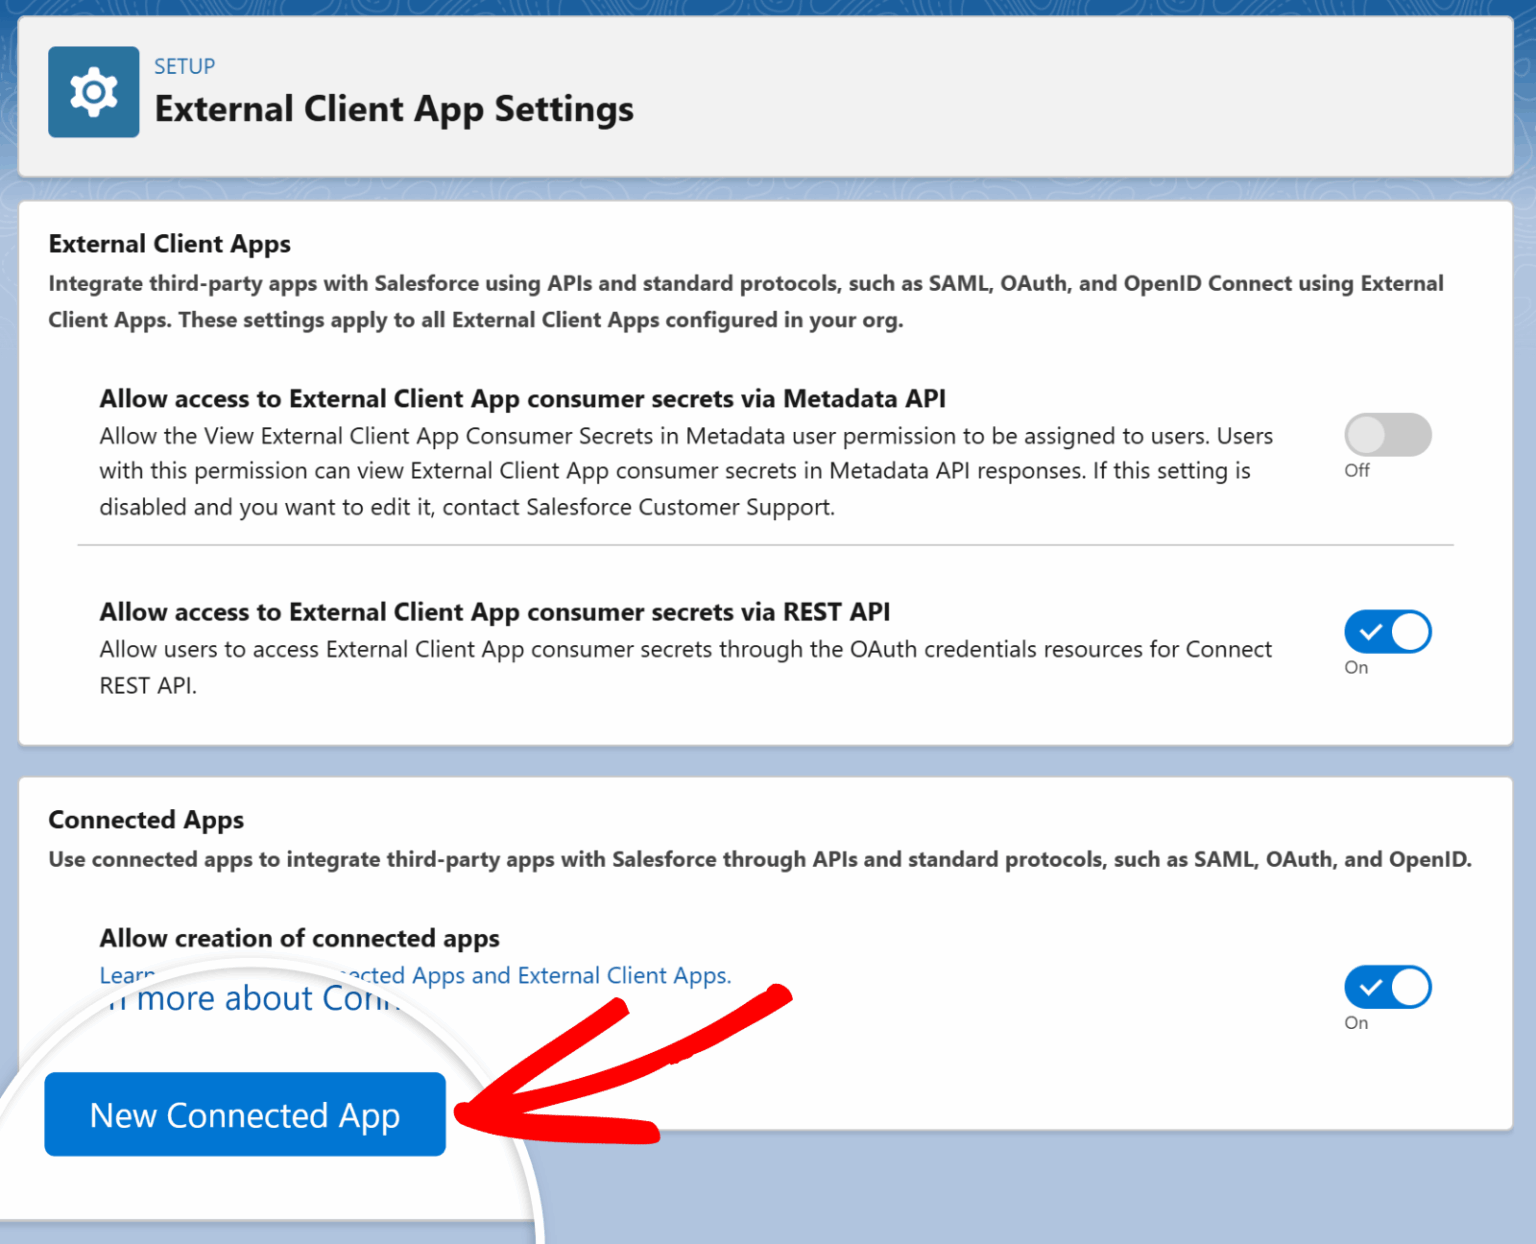The width and height of the screenshot is (1536, 1244).
Task: Click the REST API setting title
Action: click(494, 612)
